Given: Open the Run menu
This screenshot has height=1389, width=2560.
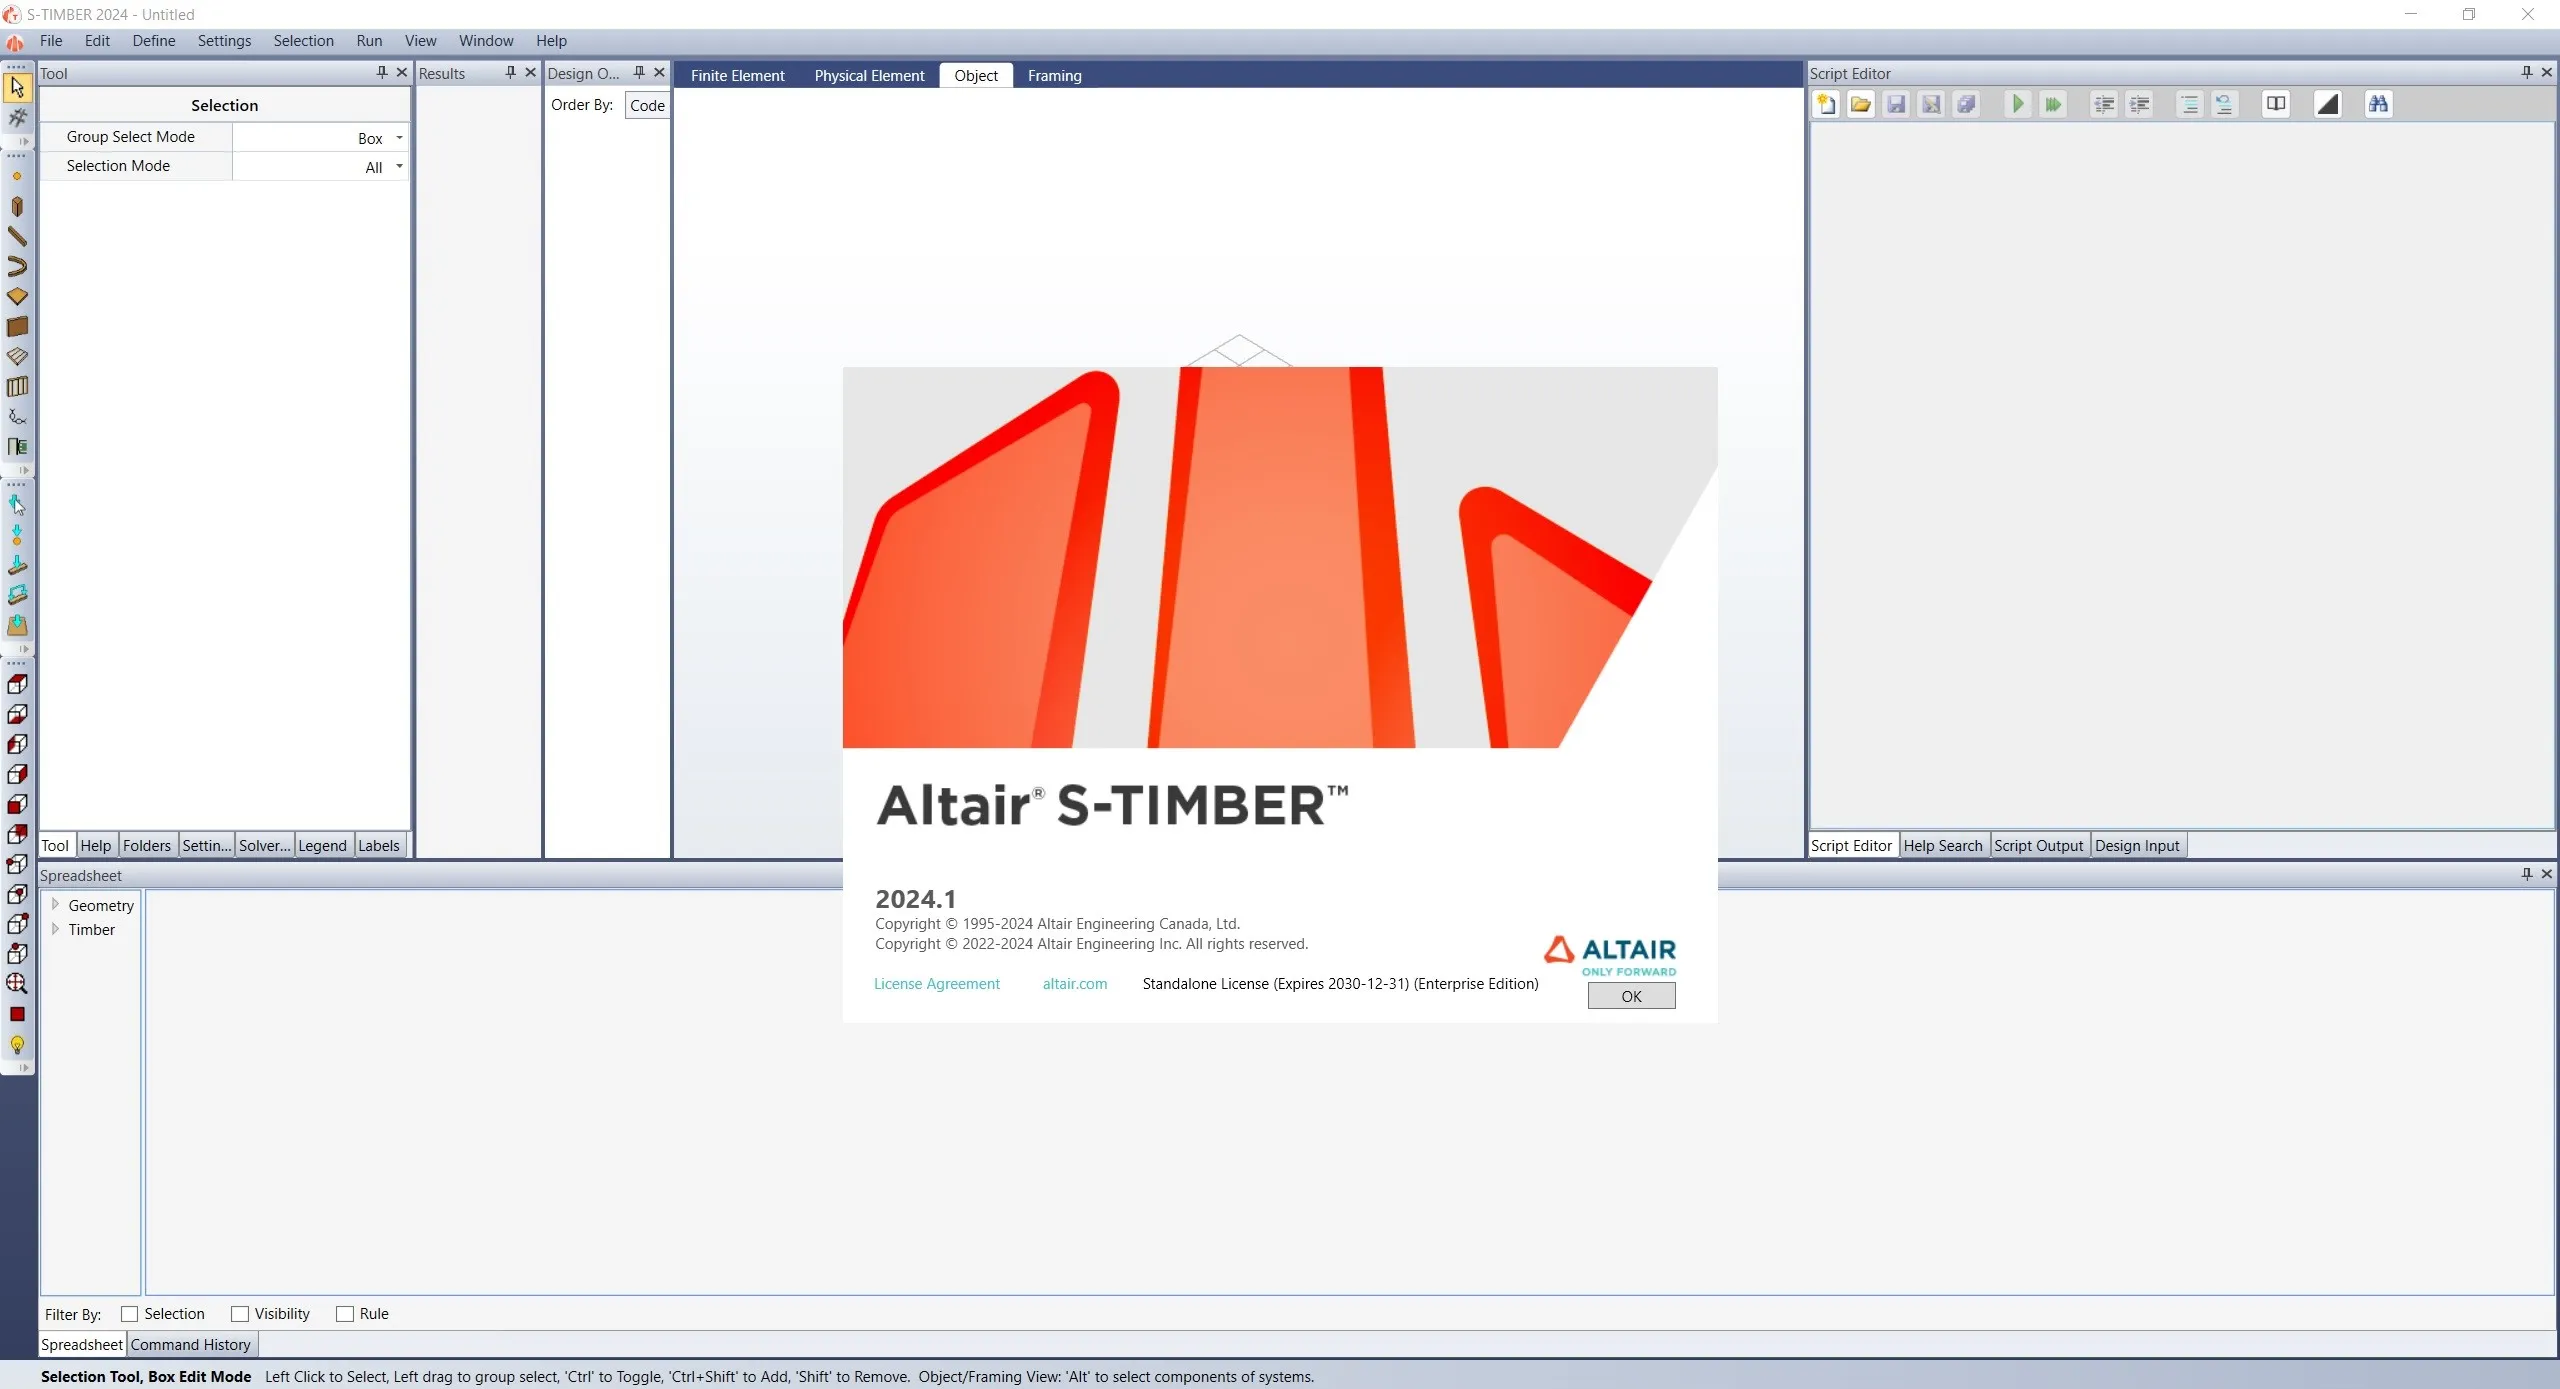Looking at the screenshot, I should click(x=369, y=41).
